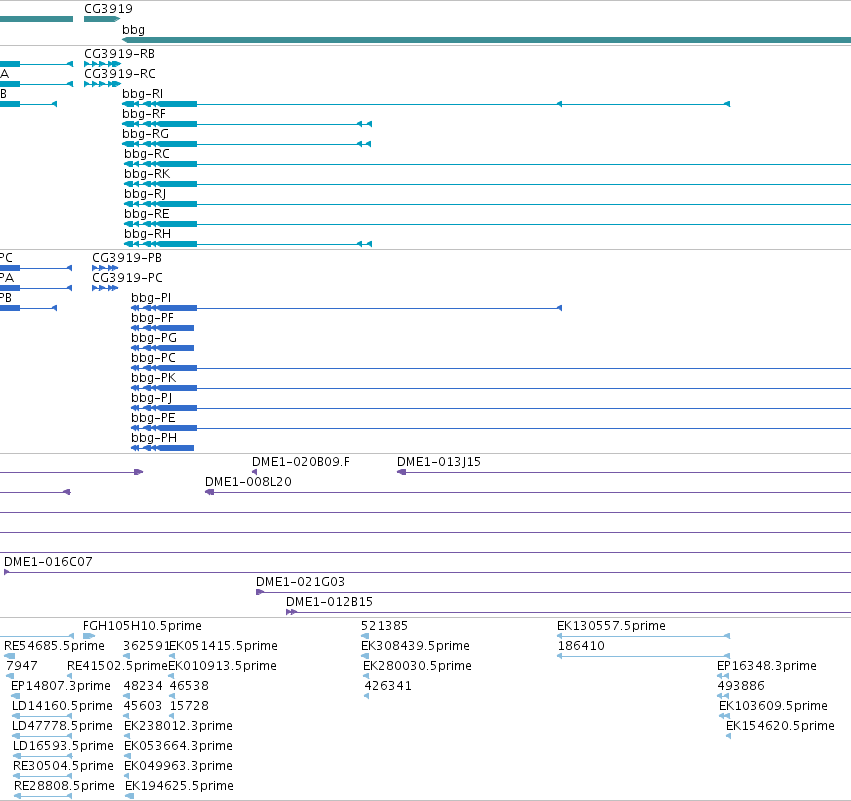
Task: Click the EK051415.5prime EST label
Action: coord(224,646)
